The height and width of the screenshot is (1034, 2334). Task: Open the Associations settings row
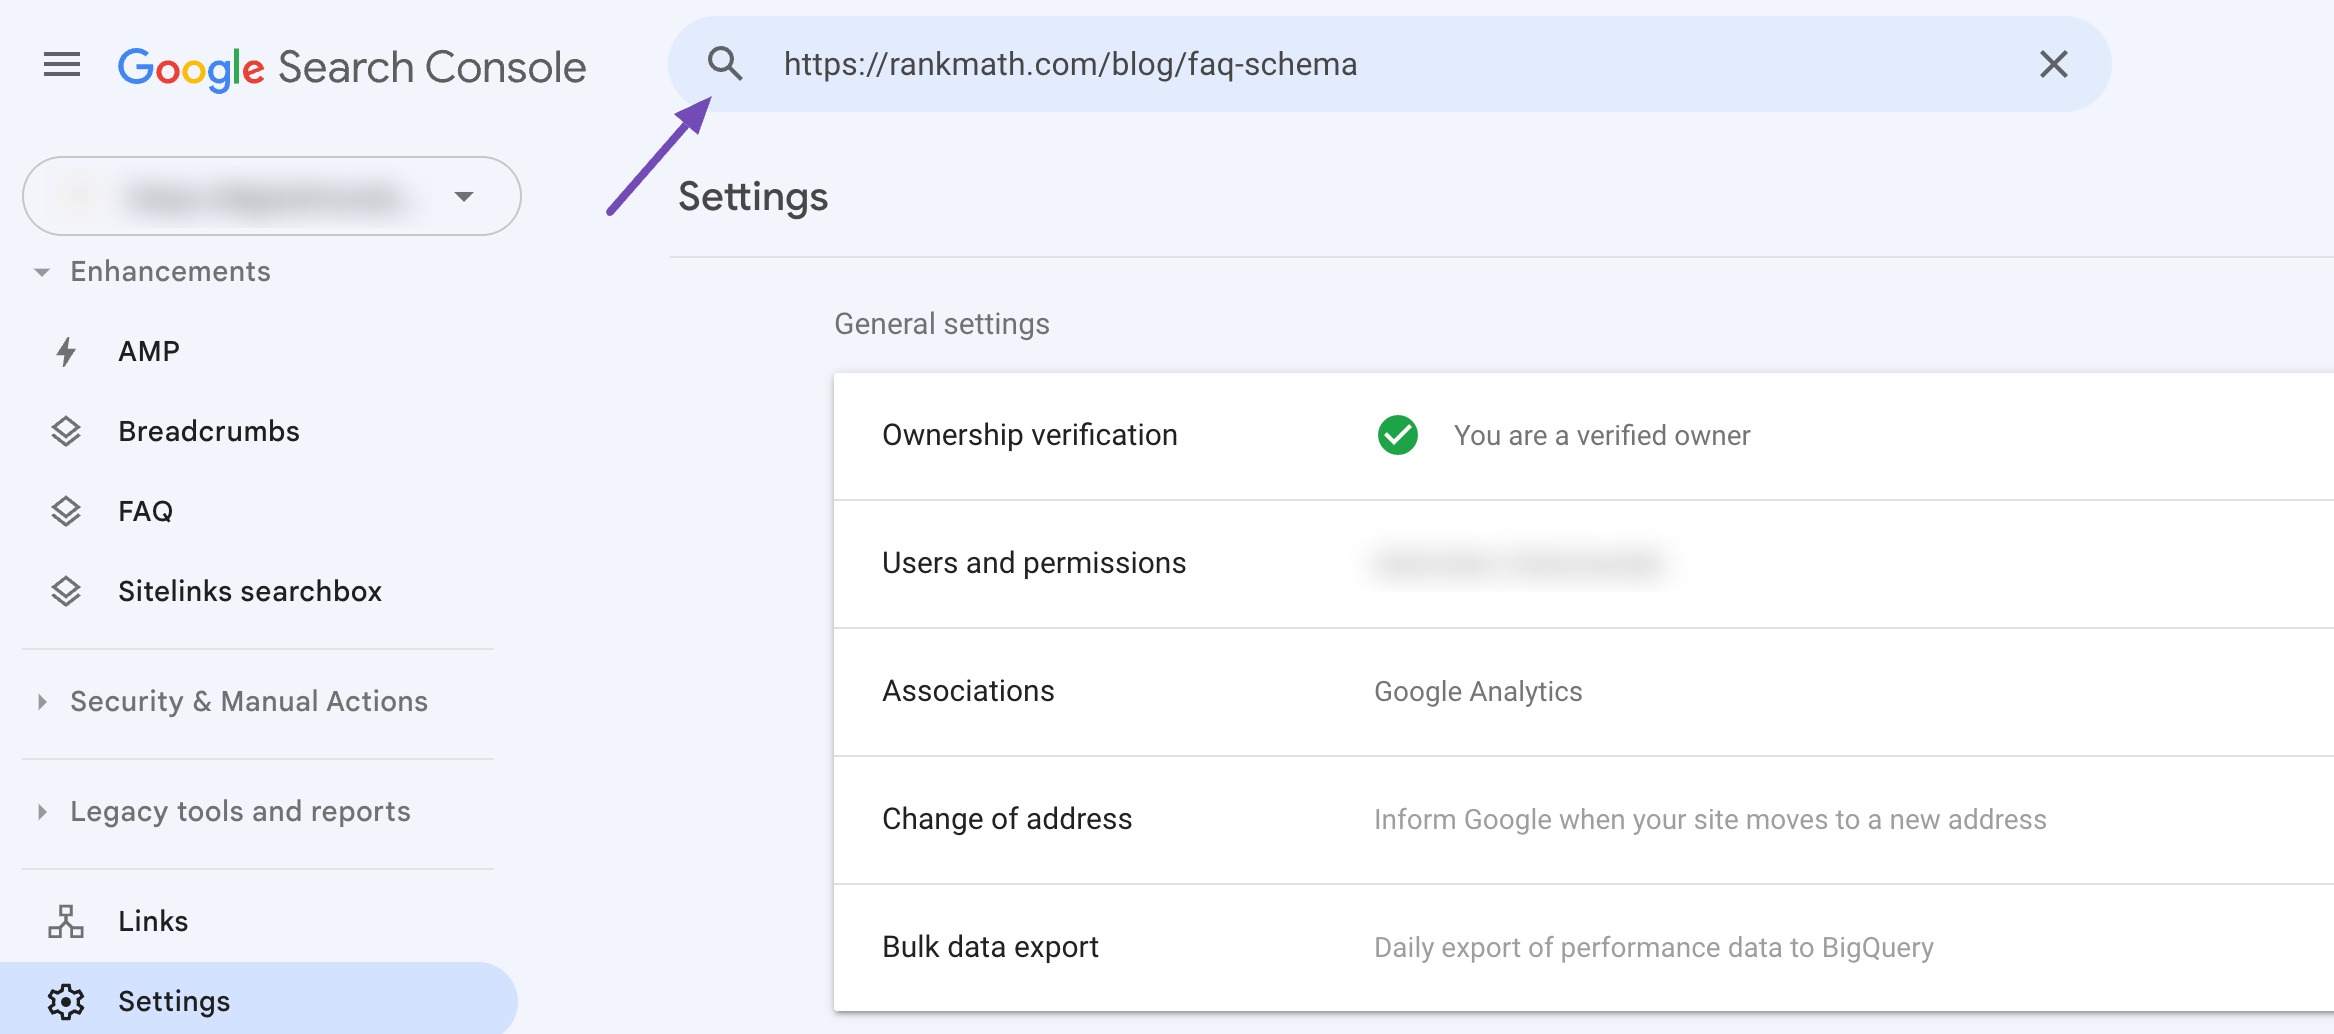pos(1584,691)
